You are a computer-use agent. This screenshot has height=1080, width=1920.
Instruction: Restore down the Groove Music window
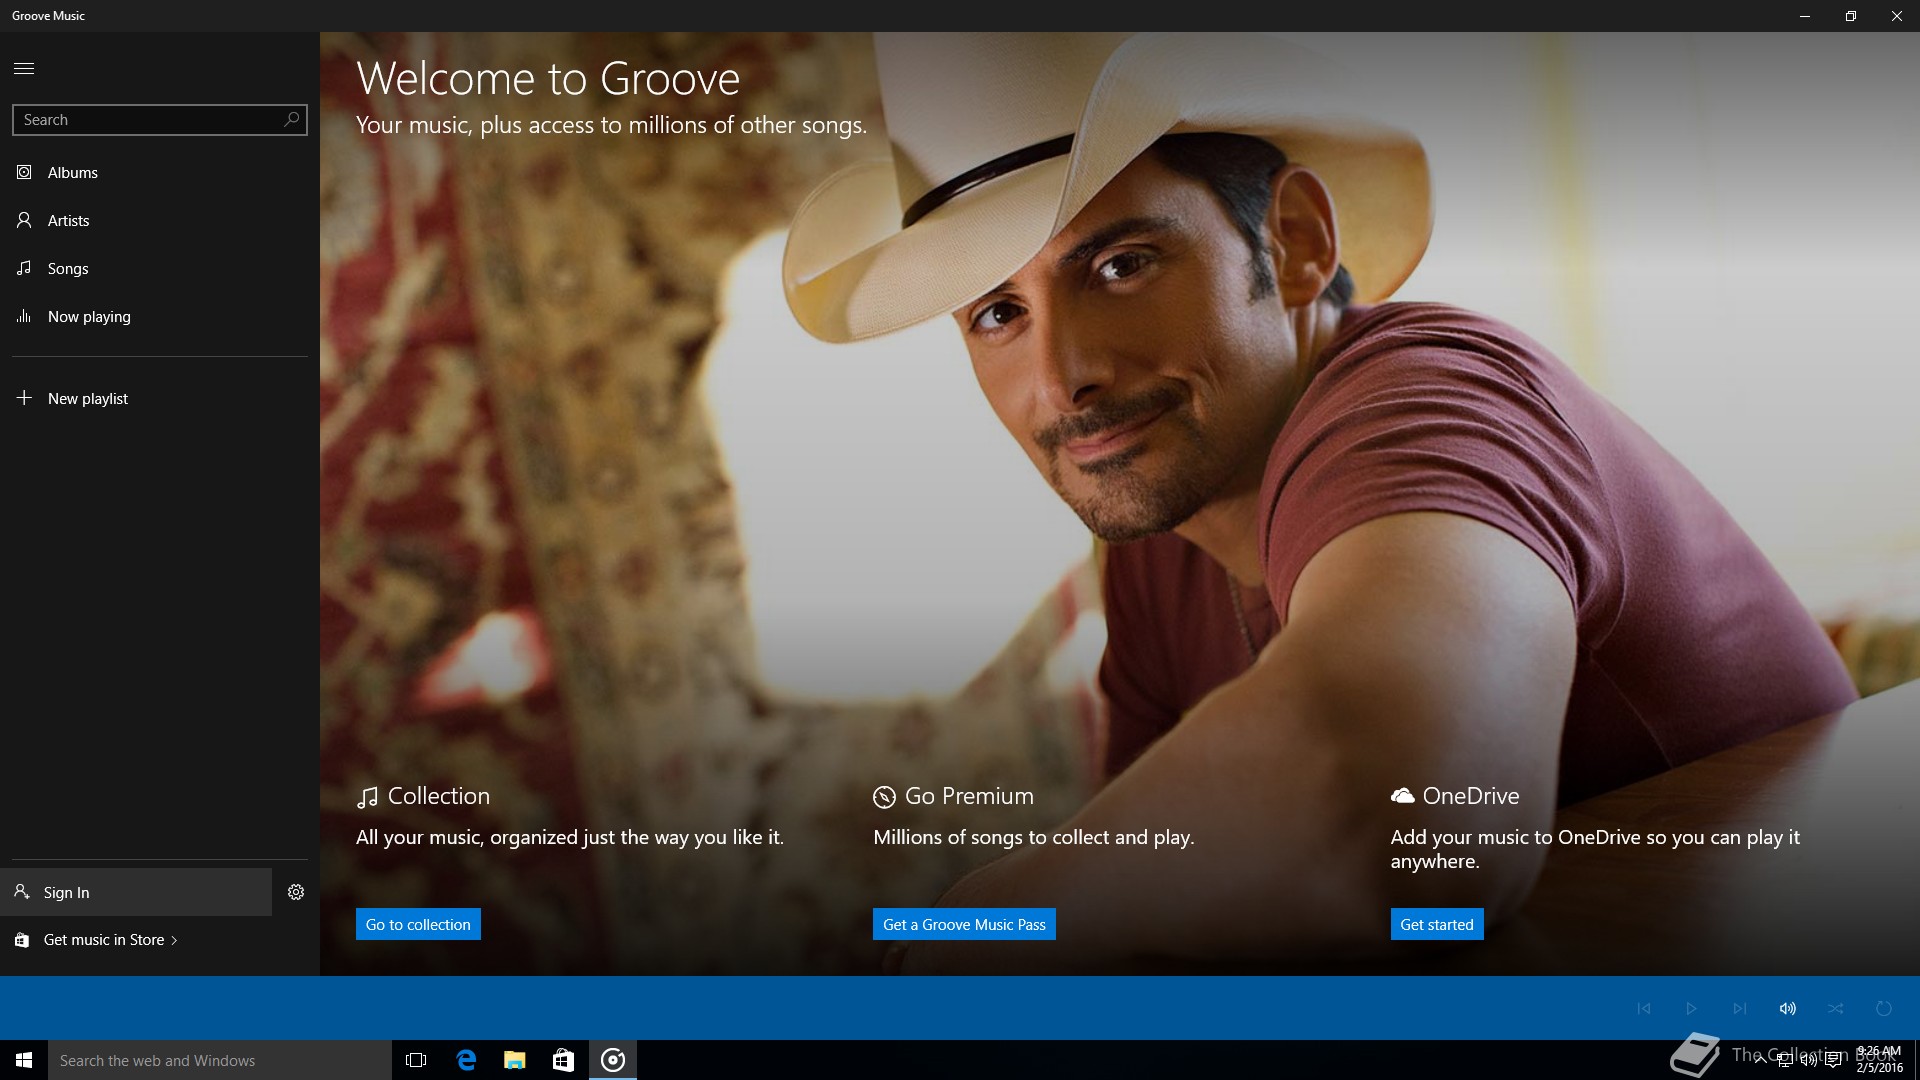1851,16
